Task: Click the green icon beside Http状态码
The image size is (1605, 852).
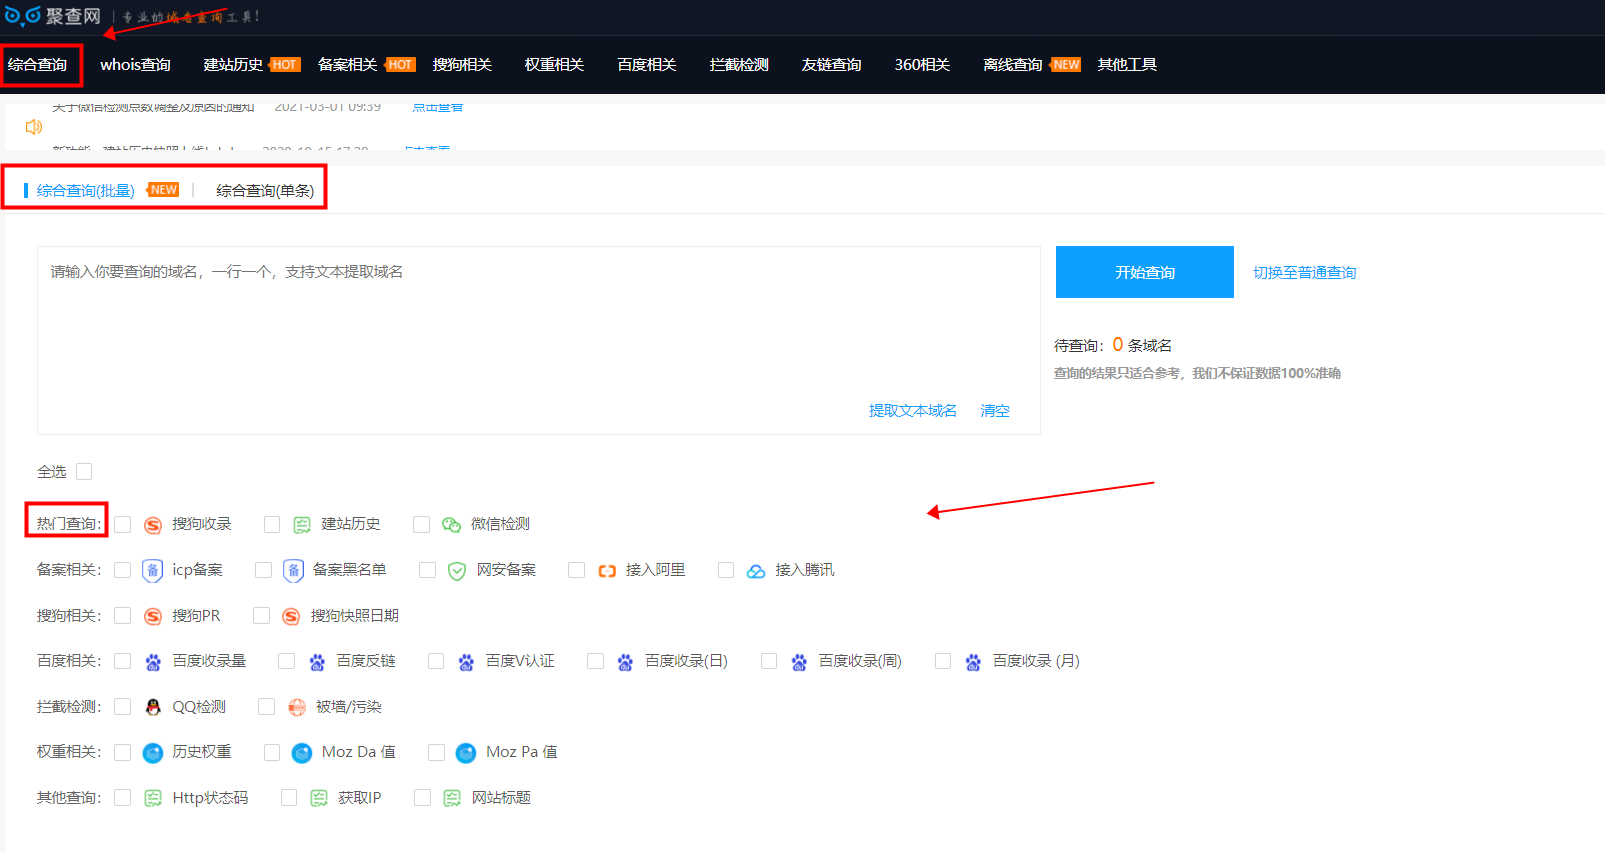Action: (x=153, y=798)
